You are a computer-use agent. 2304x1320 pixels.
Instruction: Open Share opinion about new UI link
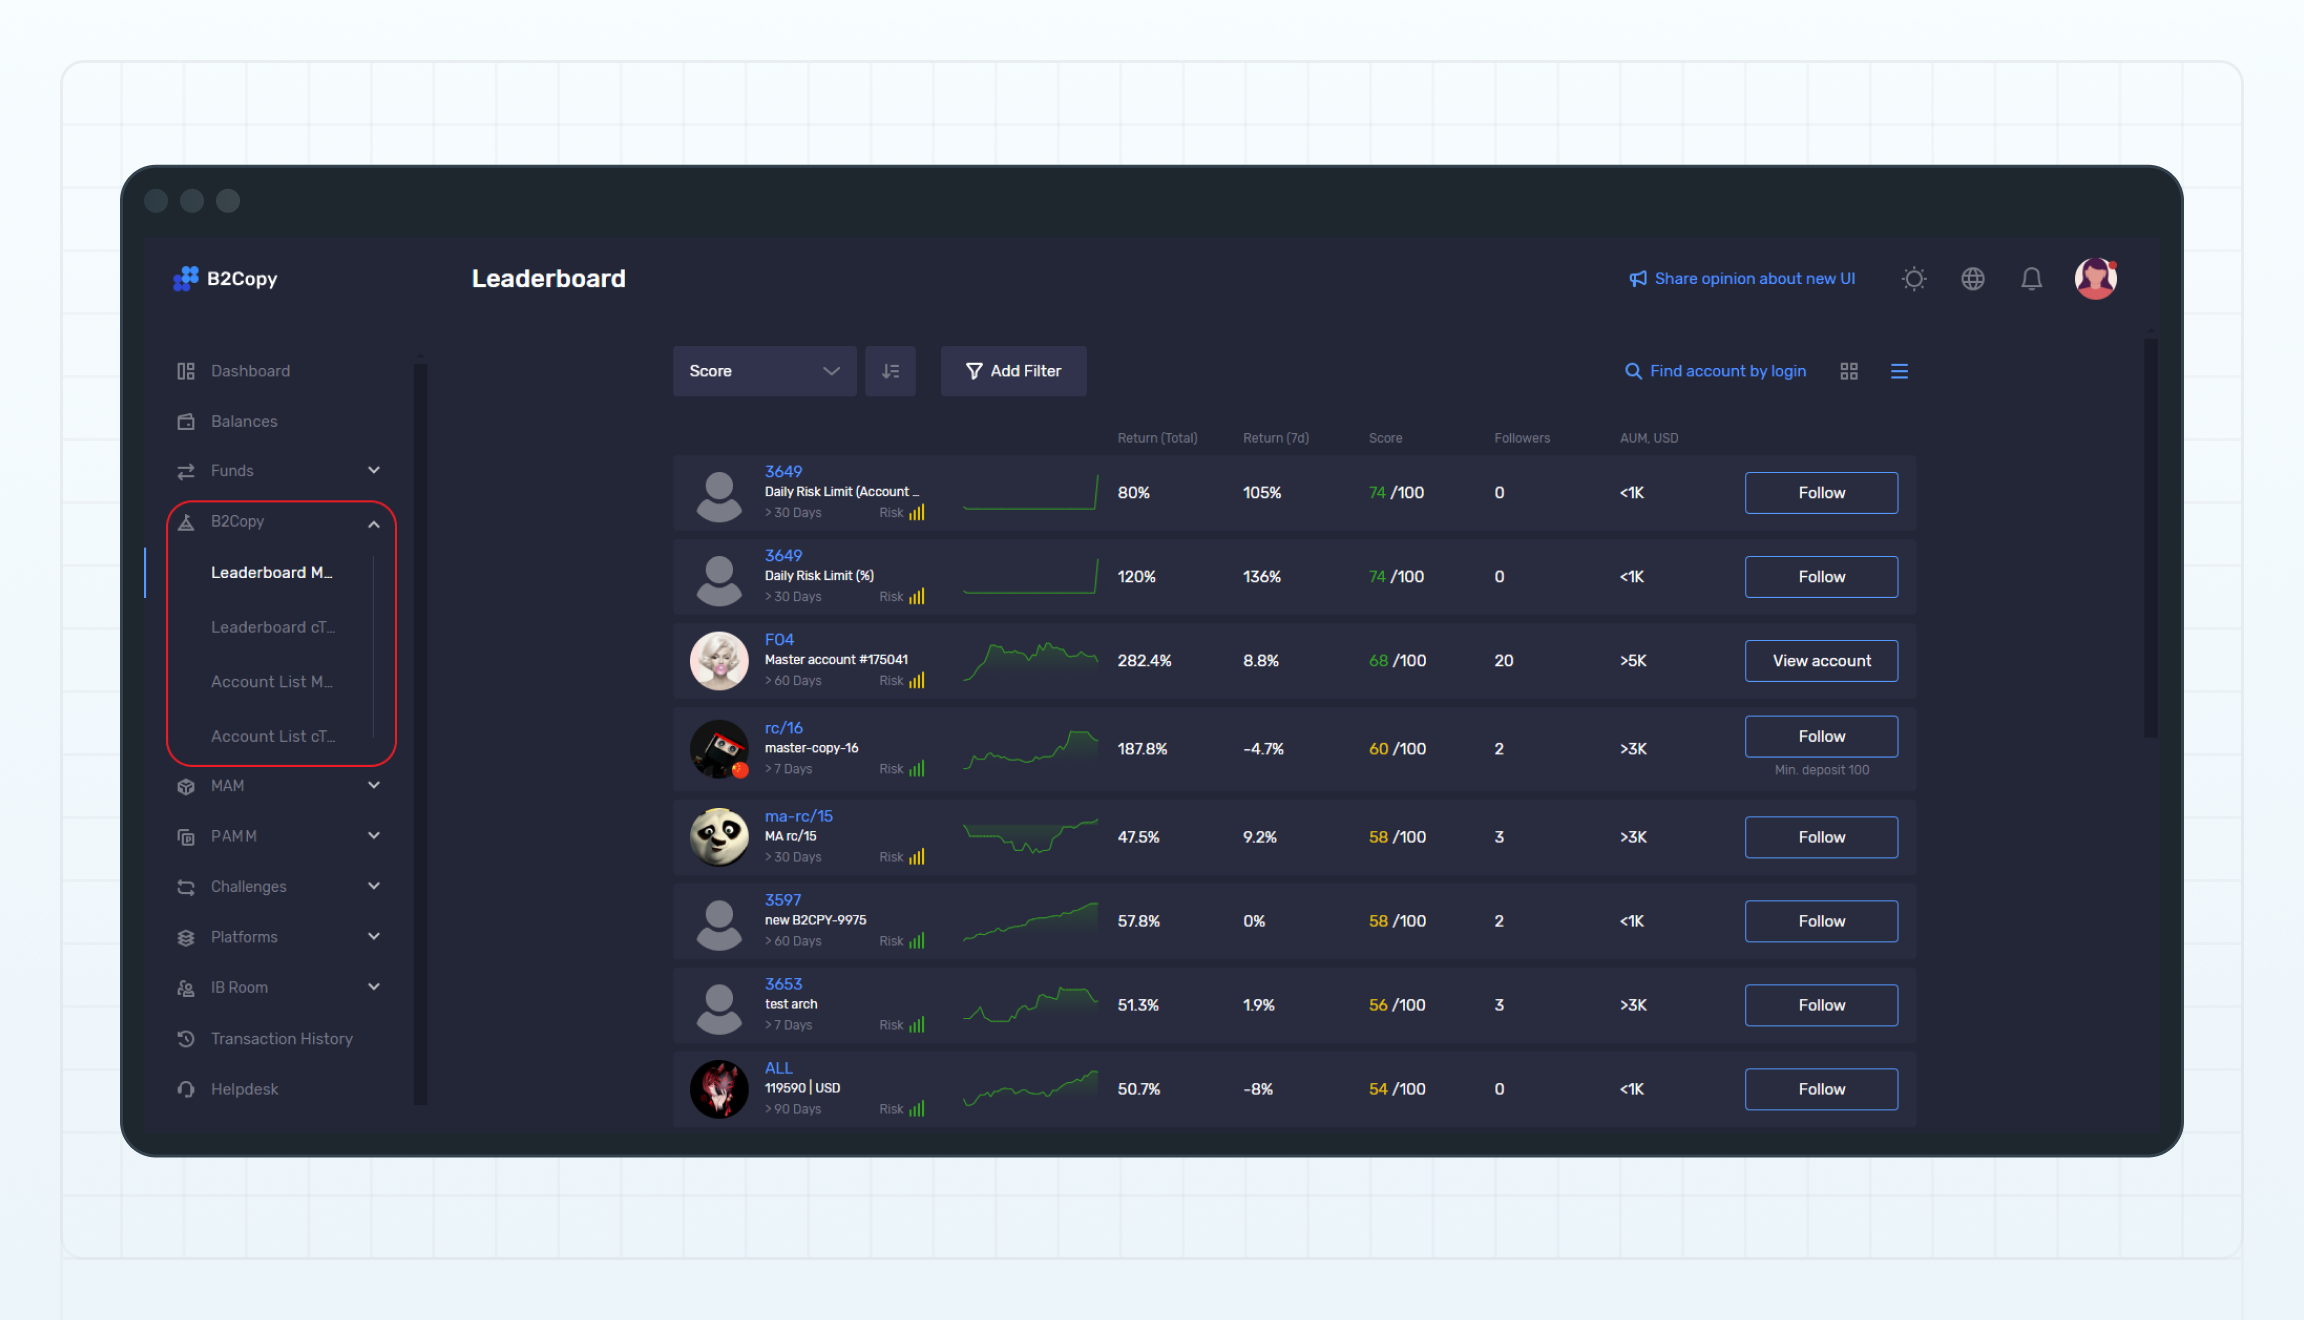[1743, 279]
